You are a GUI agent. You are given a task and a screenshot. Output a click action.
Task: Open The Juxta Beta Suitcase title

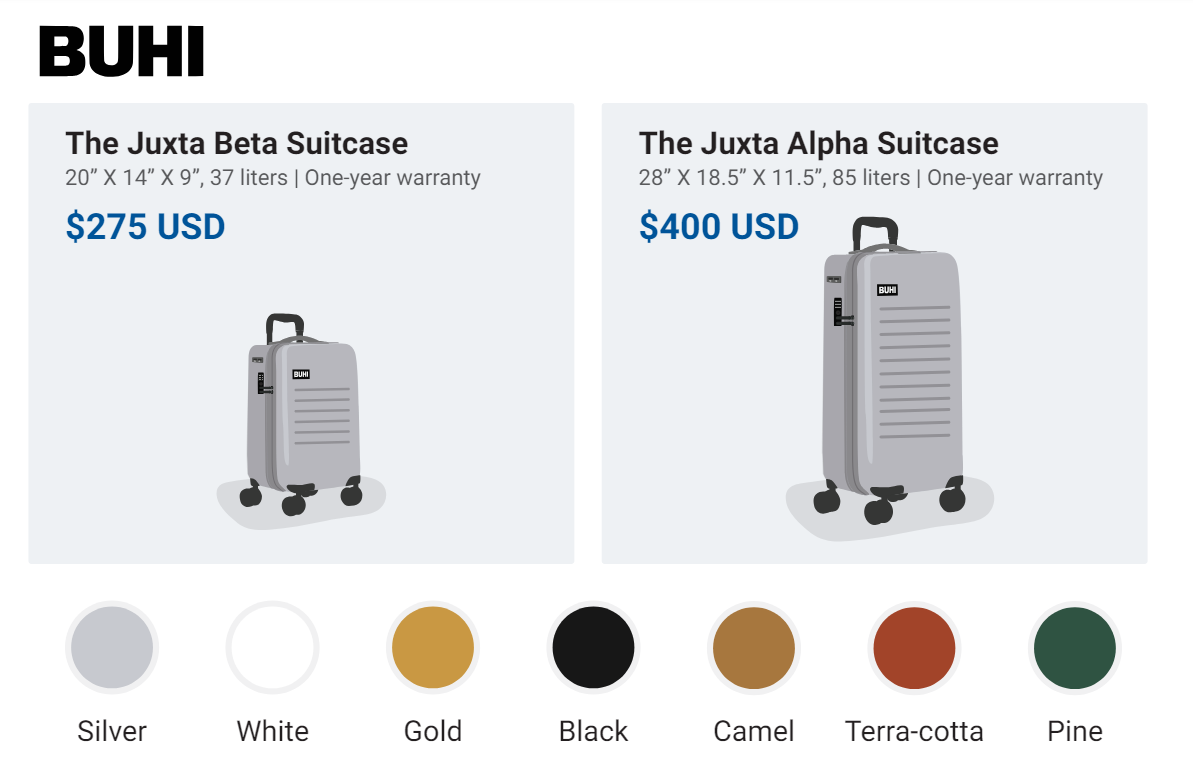click(x=237, y=143)
